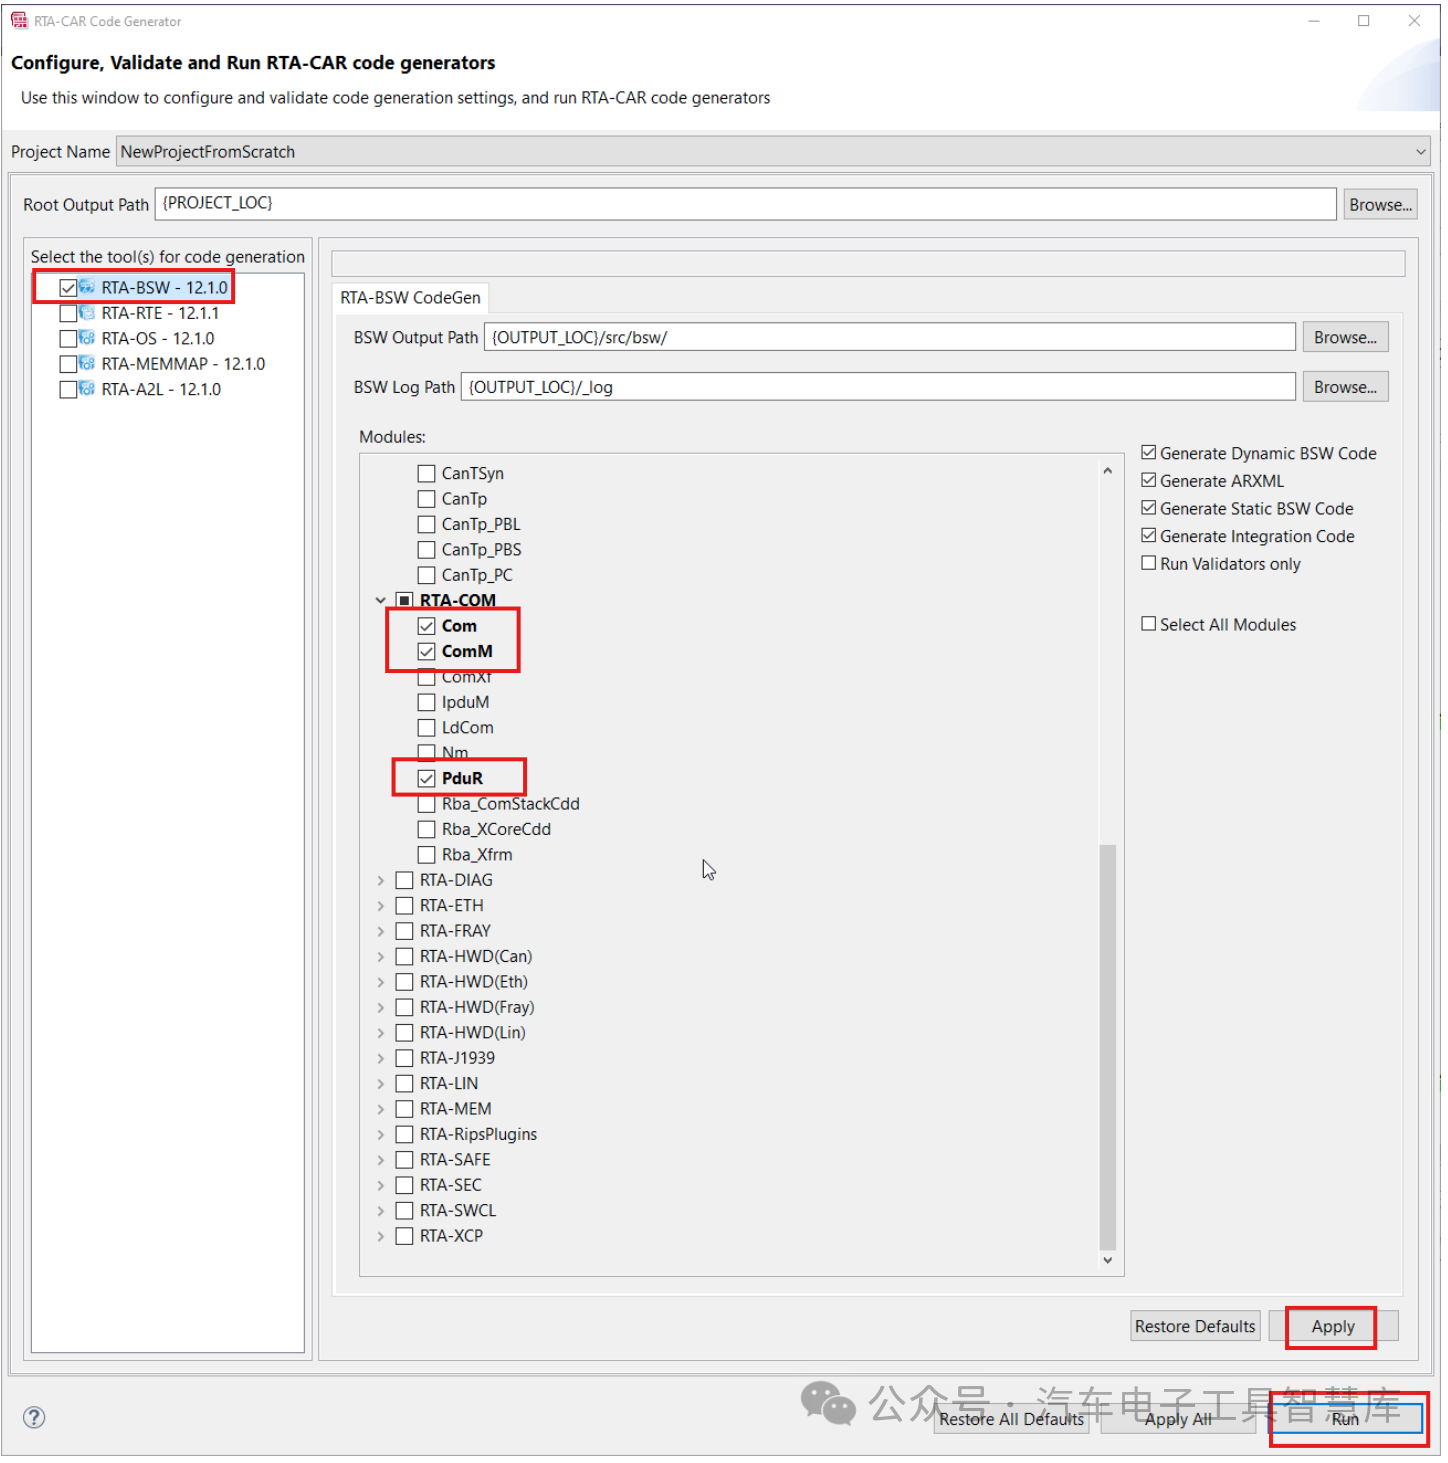Select the RTA-BSW CodeGen tab
Viewport: 1448px width, 1463px height.
(x=411, y=298)
